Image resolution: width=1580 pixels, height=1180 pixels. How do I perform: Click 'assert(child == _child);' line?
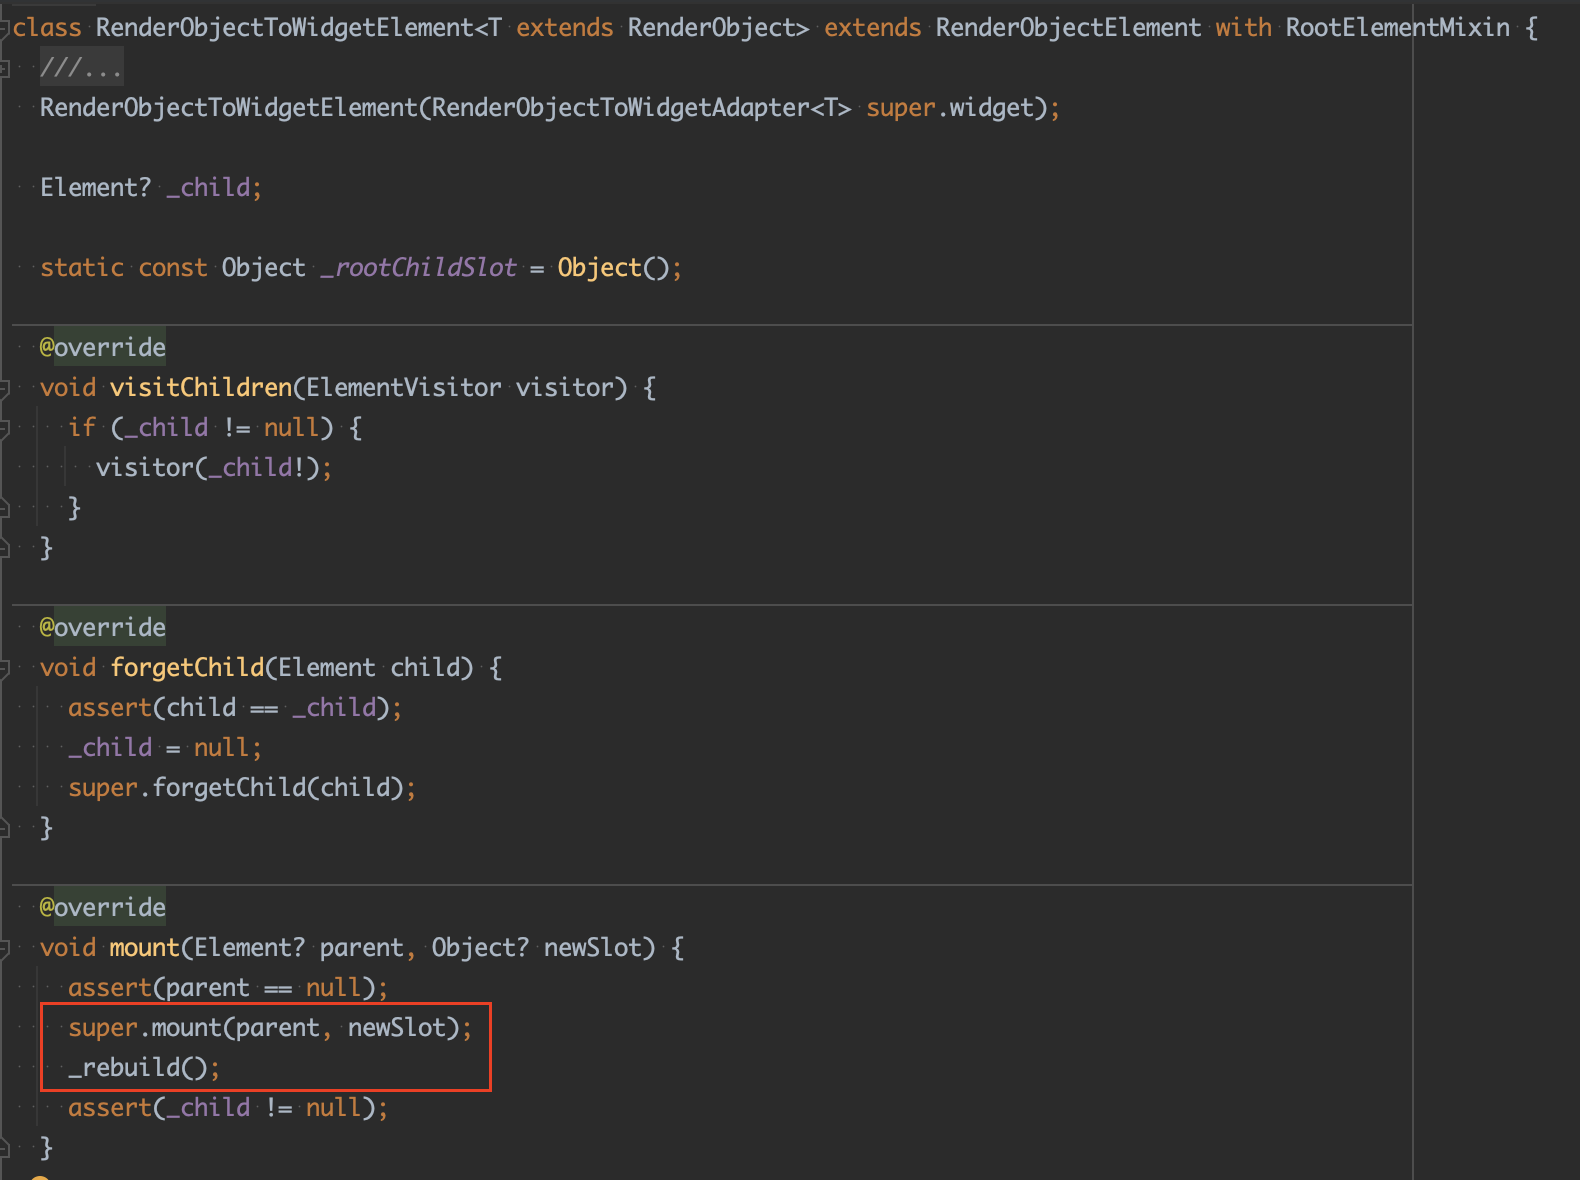235,707
